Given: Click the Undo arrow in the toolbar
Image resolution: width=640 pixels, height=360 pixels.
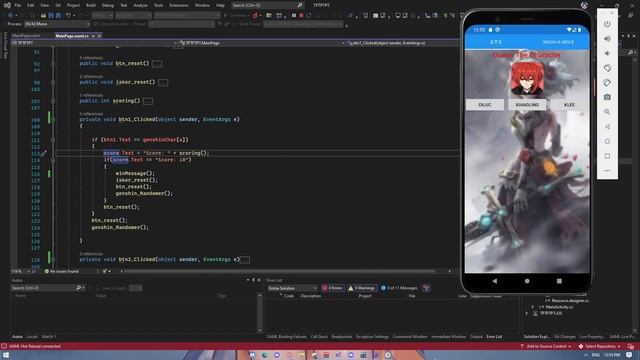Looking at the screenshot, I should [68, 16].
